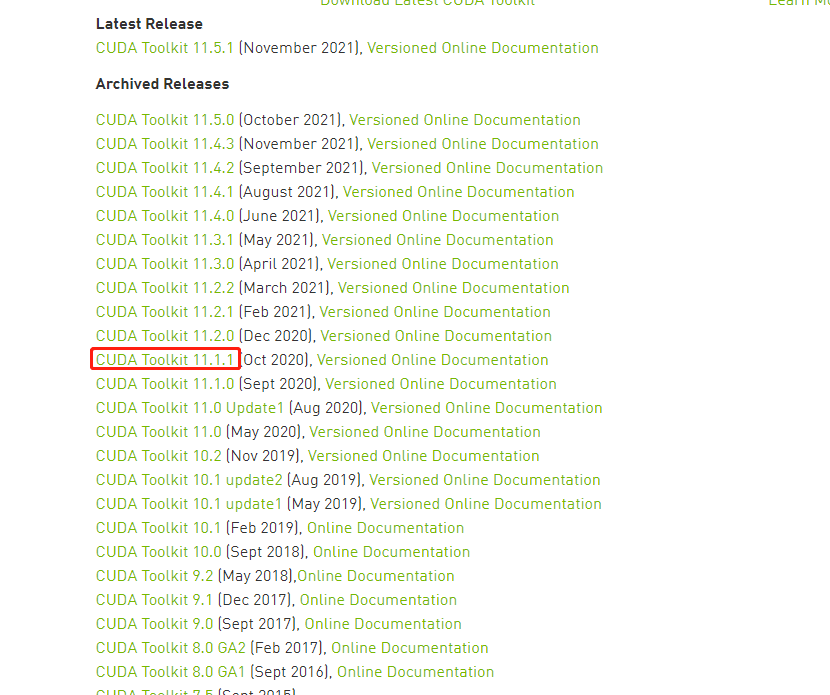Screen dimensions: 830x695
Task: Open CUDA Toolkit 11.5.1 latest release link
Action: (x=165, y=48)
